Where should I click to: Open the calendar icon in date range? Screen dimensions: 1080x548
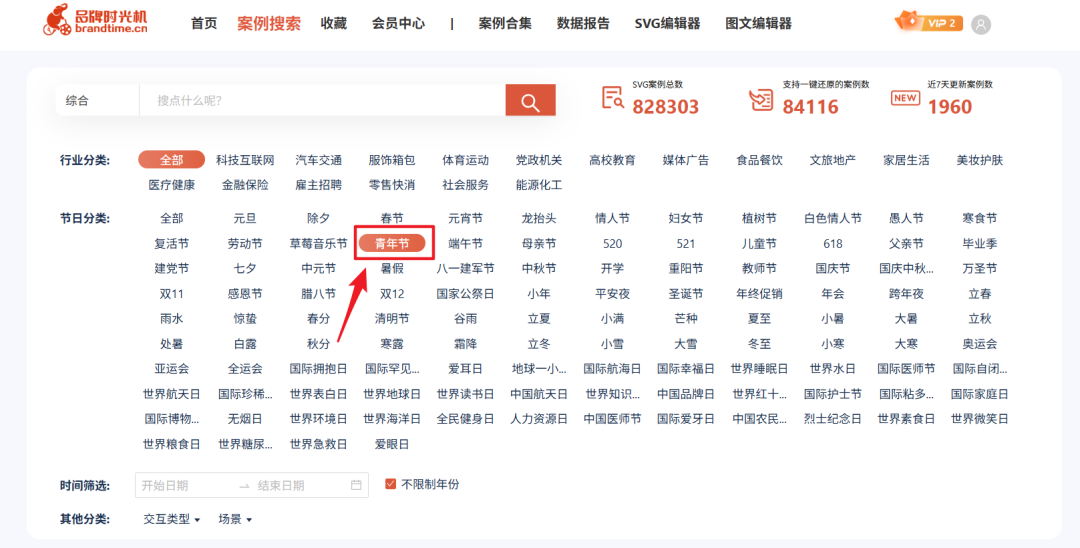(x=356, y=485)
